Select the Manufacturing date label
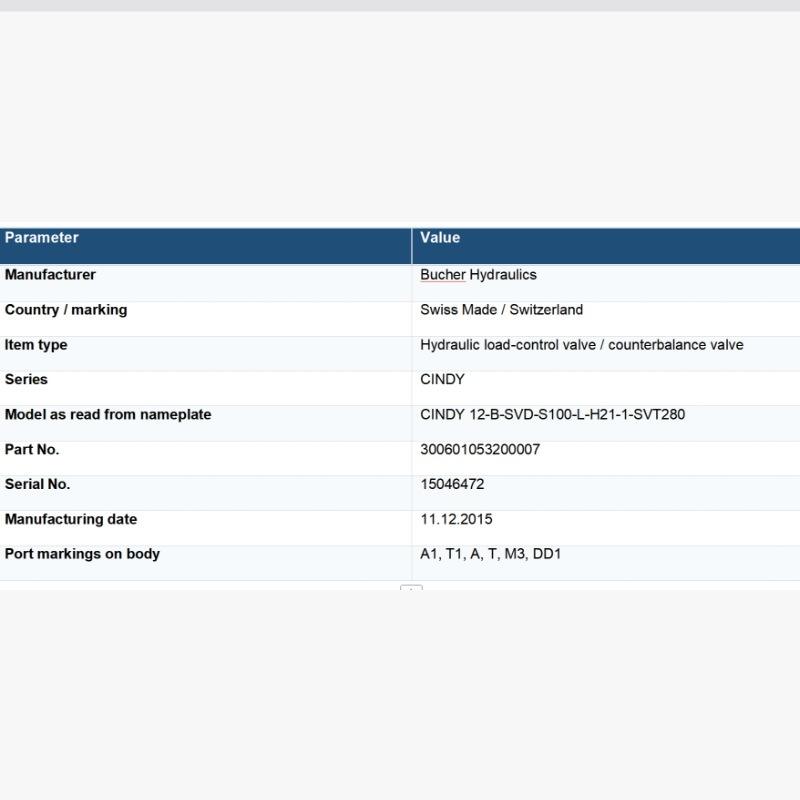This screenshot has height=800, width=800. pyautogui.click(x=71, y=519)
